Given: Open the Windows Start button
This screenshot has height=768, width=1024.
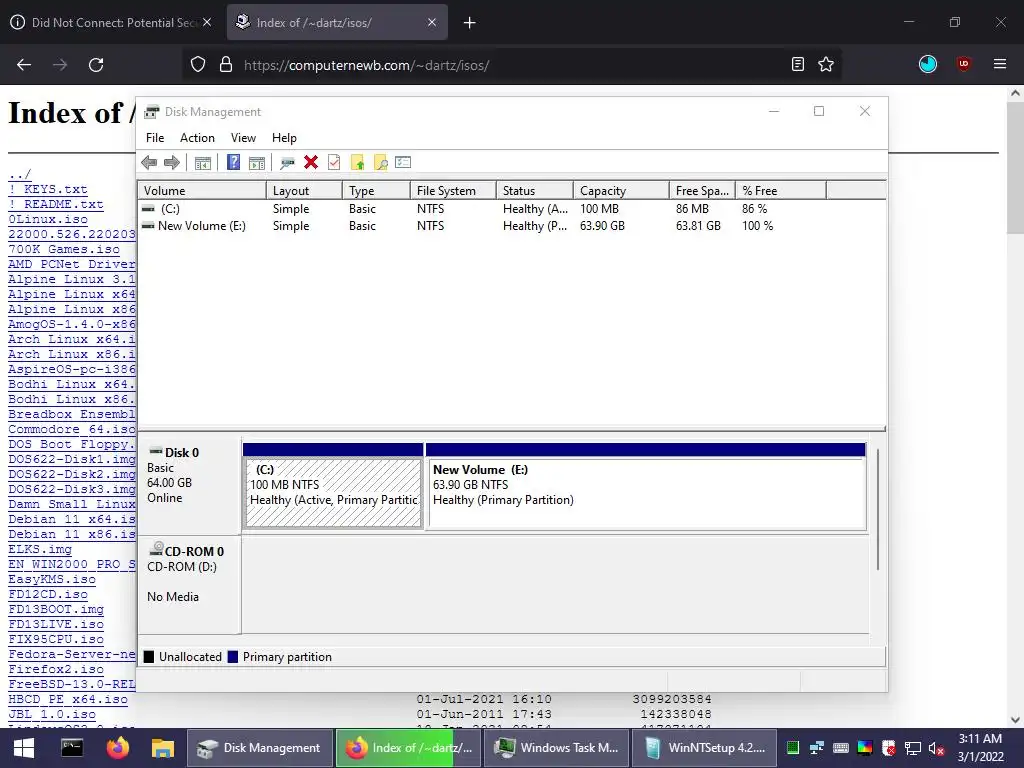Looking at the screenshot, I should click(x=24, y=748).
